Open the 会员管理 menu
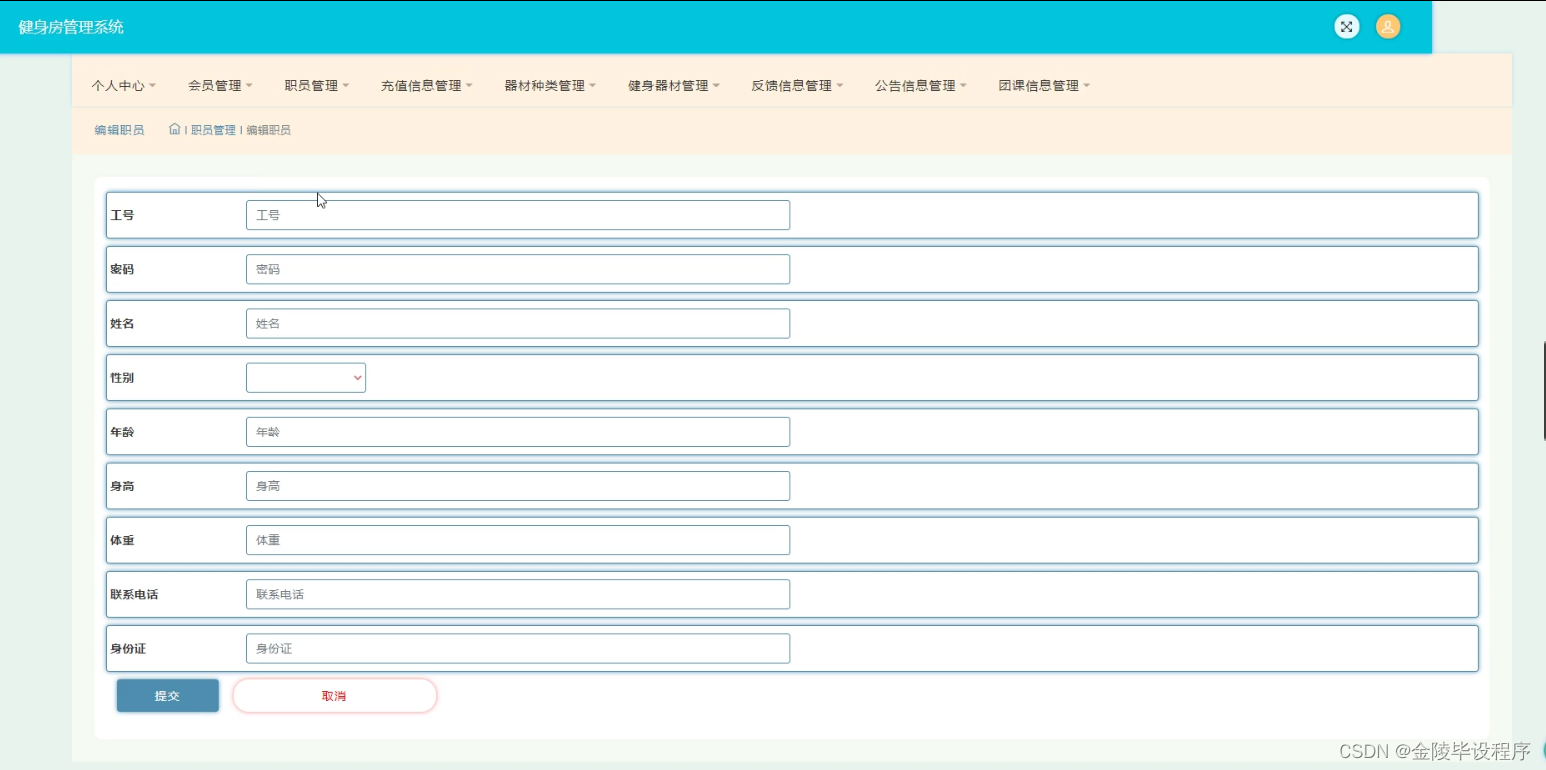 tap(220, 86)
